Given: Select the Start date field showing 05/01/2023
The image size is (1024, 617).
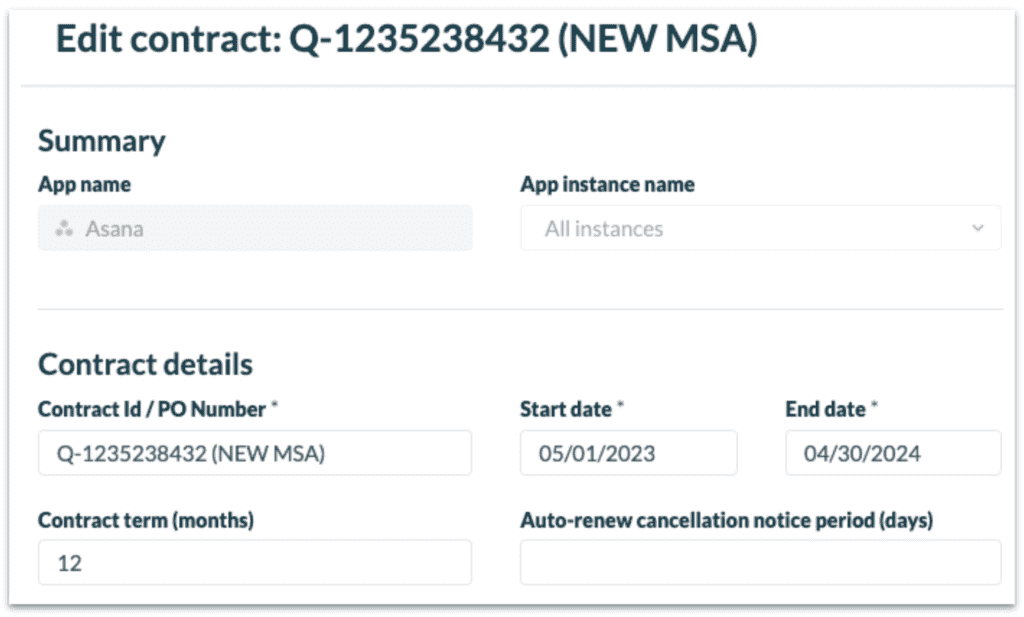Looking at the screenshot, I should point(628,452).
